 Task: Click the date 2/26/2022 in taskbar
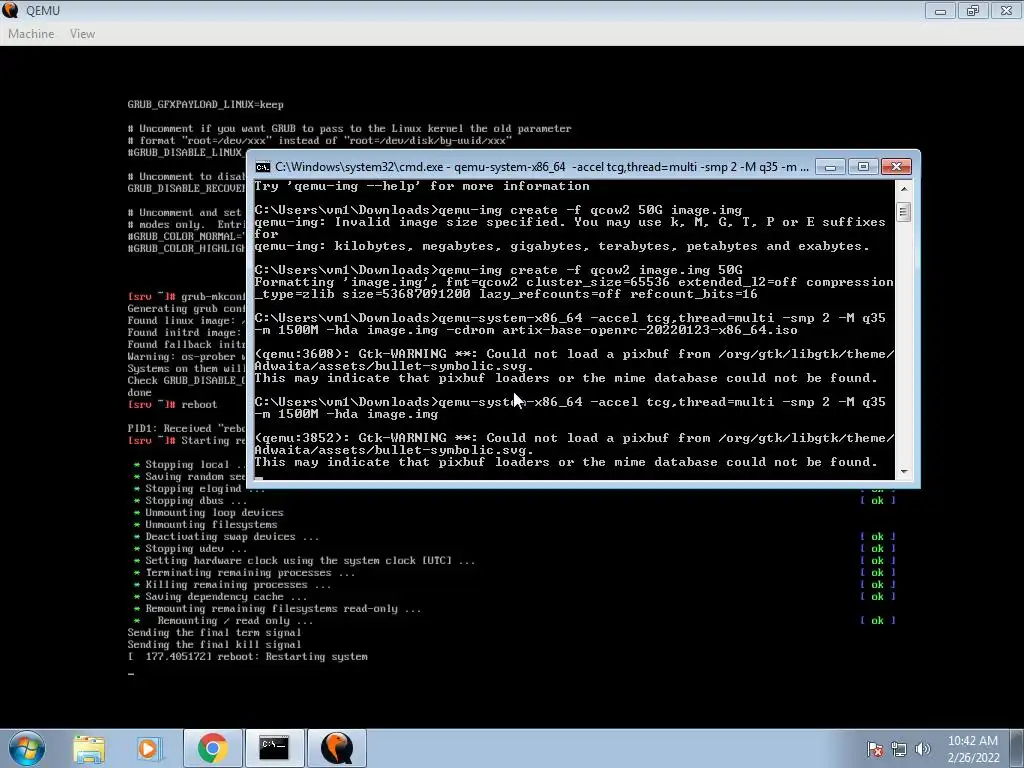point(974,758)
